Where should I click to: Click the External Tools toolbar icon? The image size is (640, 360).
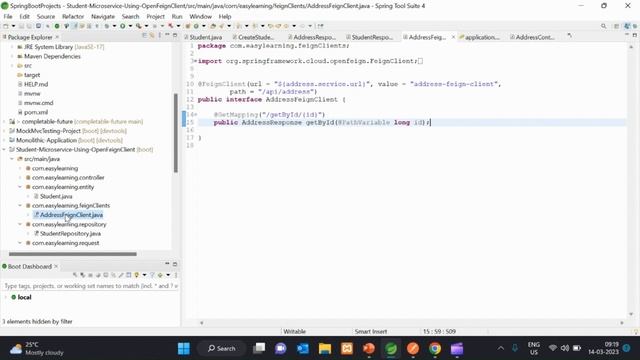pyautogui.click(x=139, y=26)
